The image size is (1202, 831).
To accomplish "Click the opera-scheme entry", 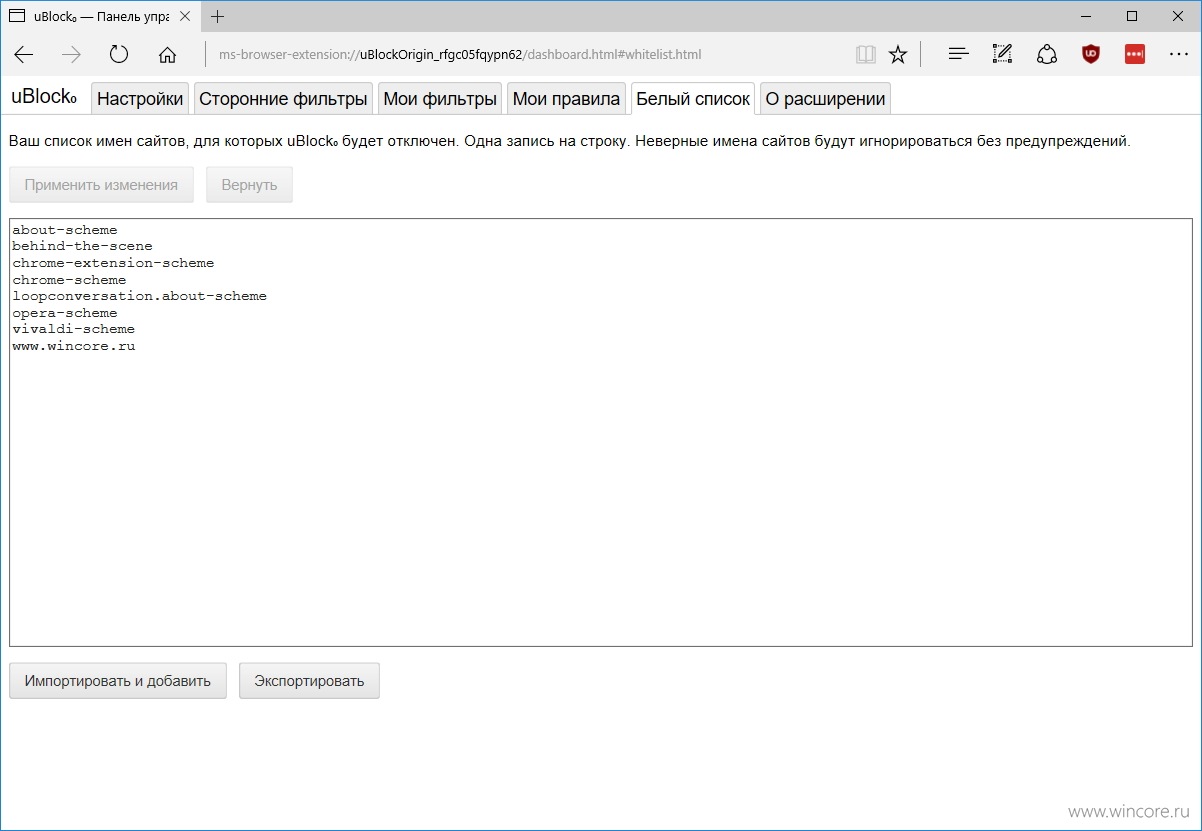I will [x=65, y=313].
